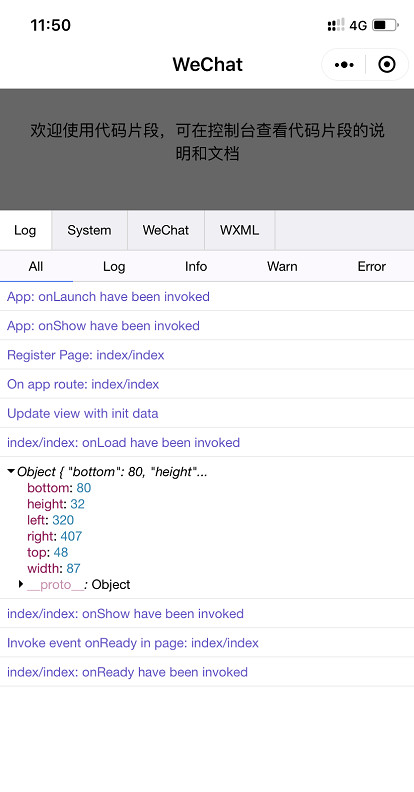Select index/index onReady invoked line
The width and height of the screenshot is (414, 792).
207,672
